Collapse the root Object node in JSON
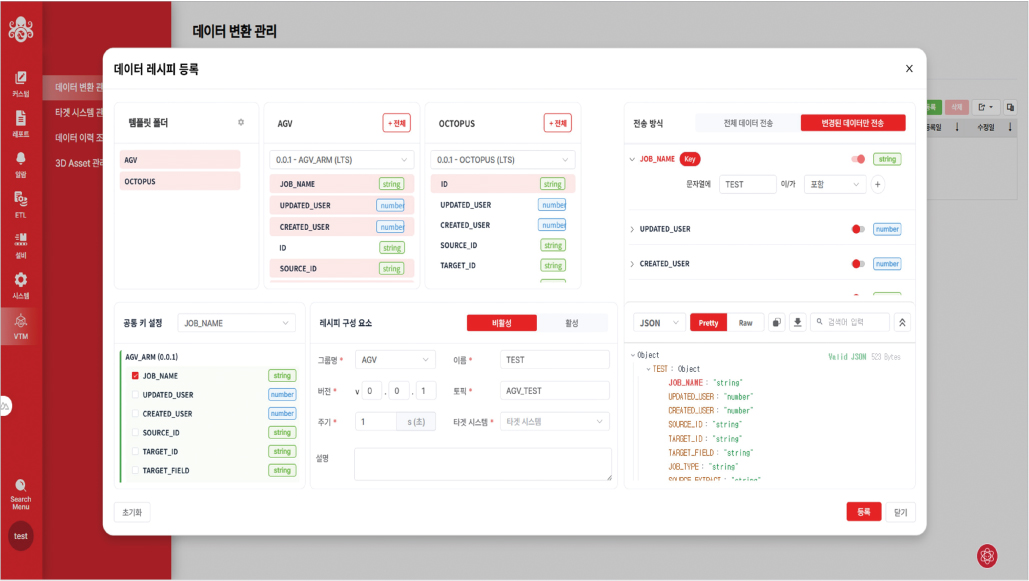 [633, 355]
